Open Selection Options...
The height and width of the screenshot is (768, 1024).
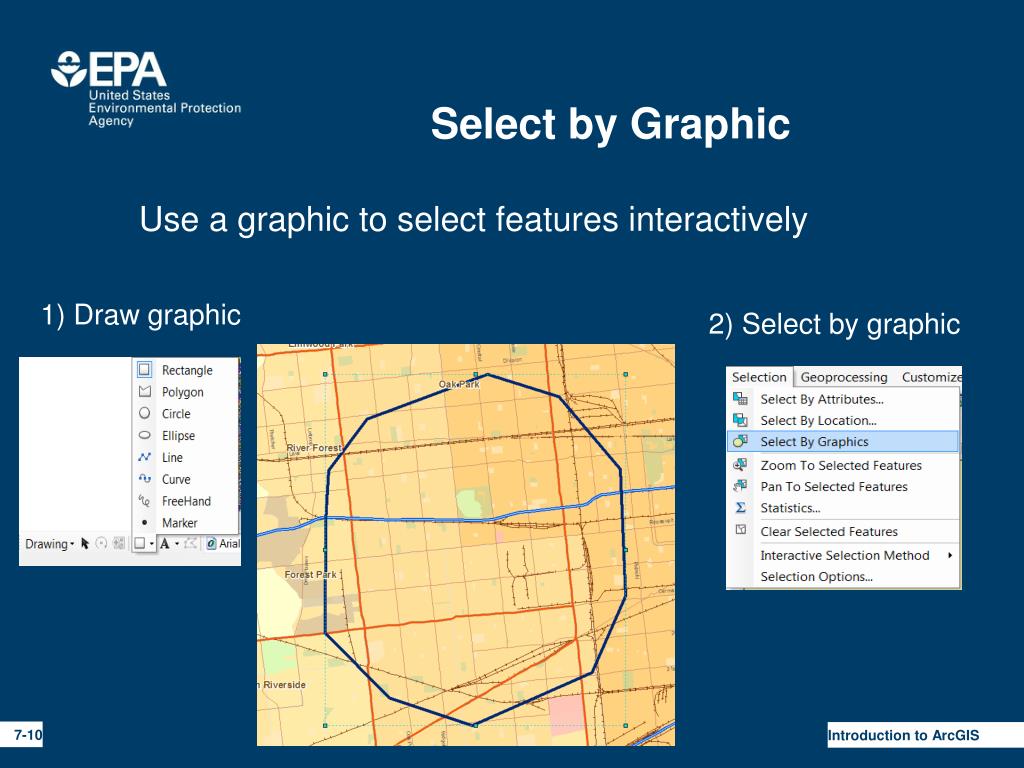pyautogui.click(x=843, y=577)
